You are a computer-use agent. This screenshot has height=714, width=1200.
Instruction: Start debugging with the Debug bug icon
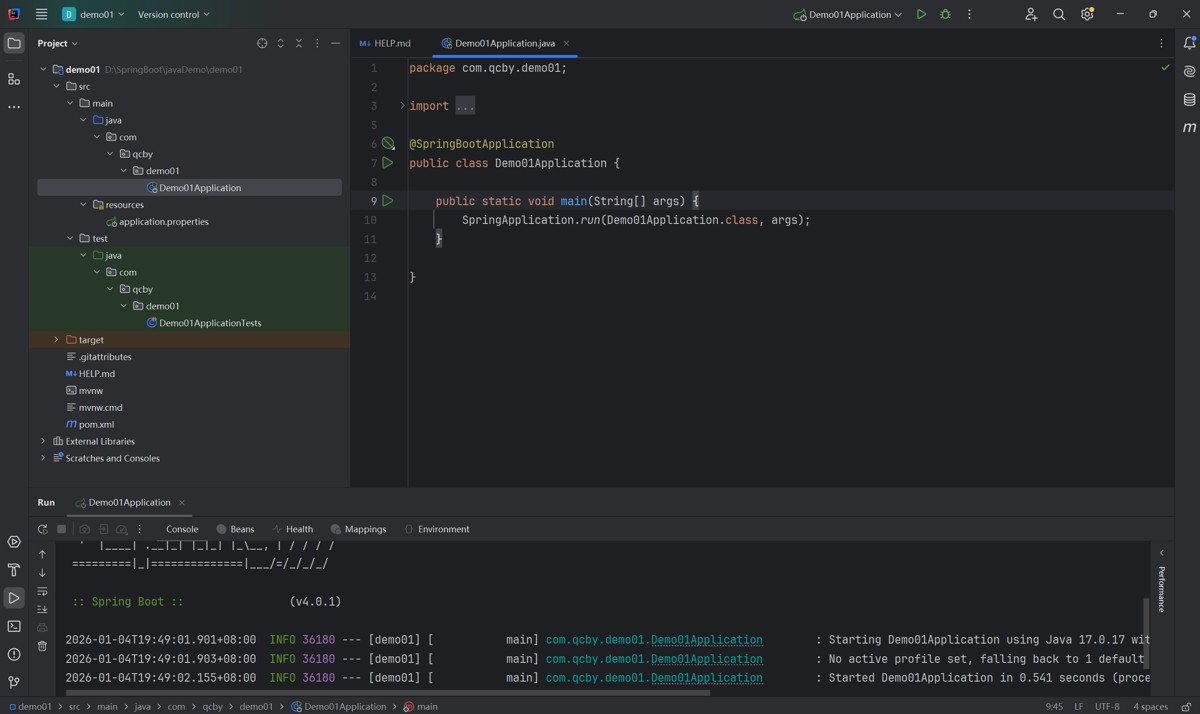(x=945, y=15)
